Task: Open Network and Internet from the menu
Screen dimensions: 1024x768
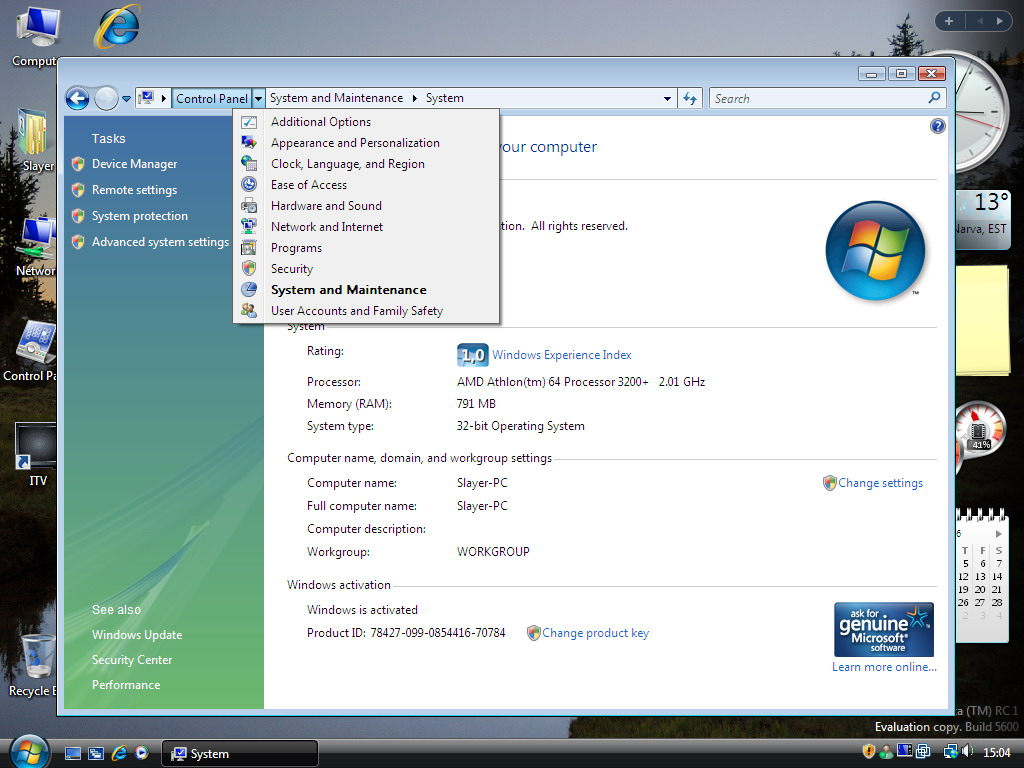Action: pyautogui.click(x=366, y=227)
